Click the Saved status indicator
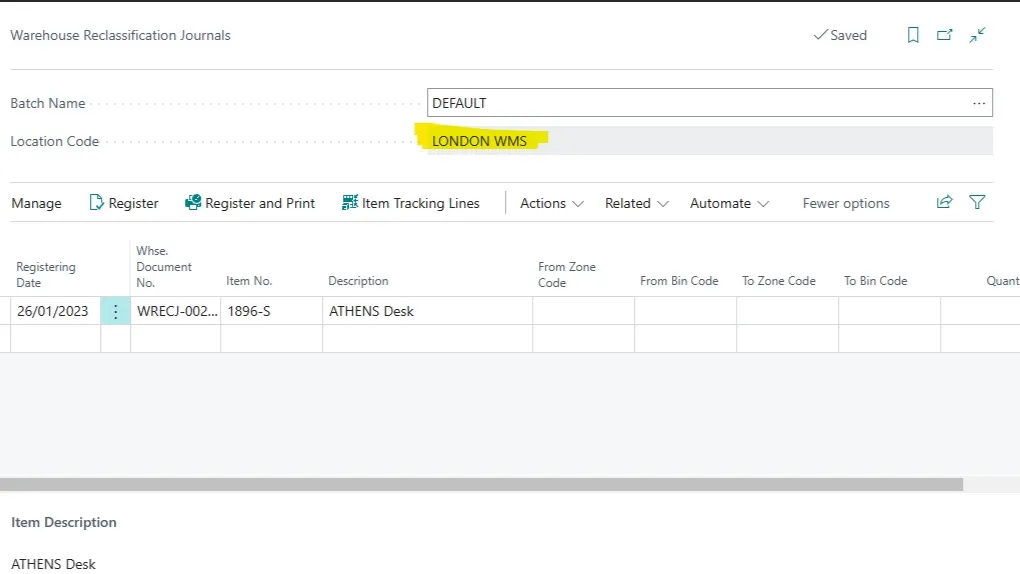This screenshot has height=574, width=1020. coord(840,35)
